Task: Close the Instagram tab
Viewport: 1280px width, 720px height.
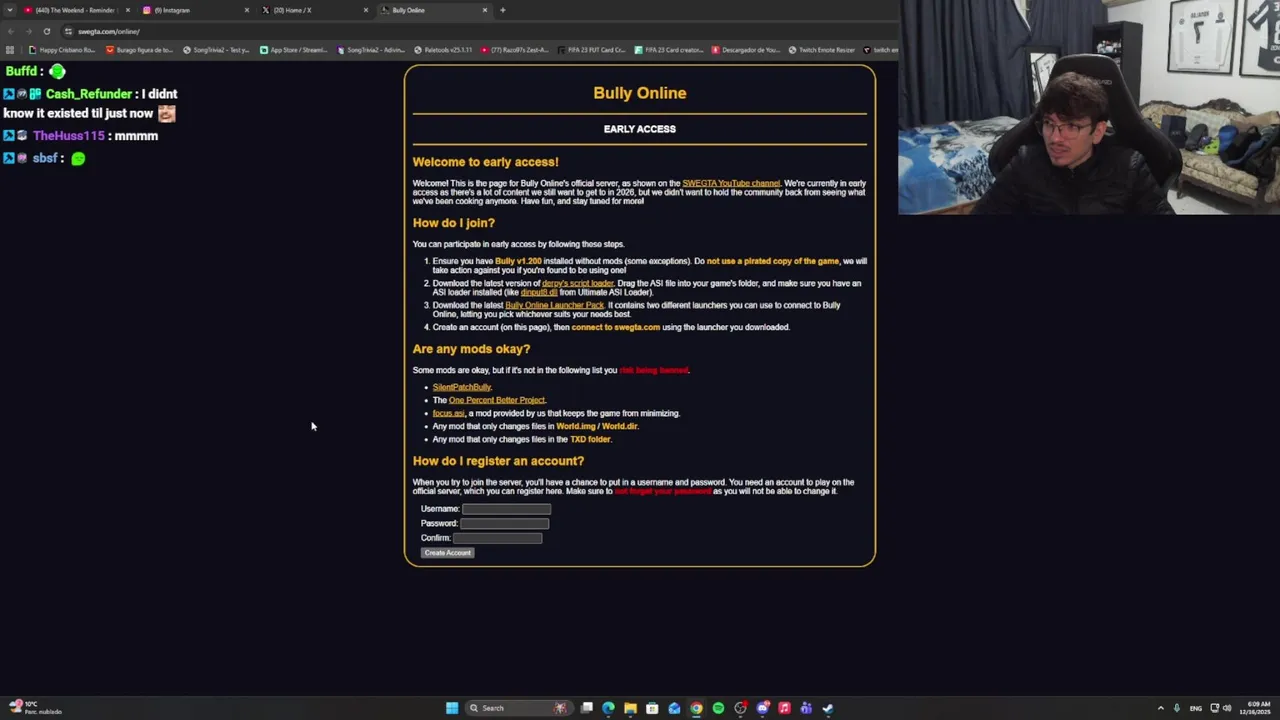Action: (247, 10)
